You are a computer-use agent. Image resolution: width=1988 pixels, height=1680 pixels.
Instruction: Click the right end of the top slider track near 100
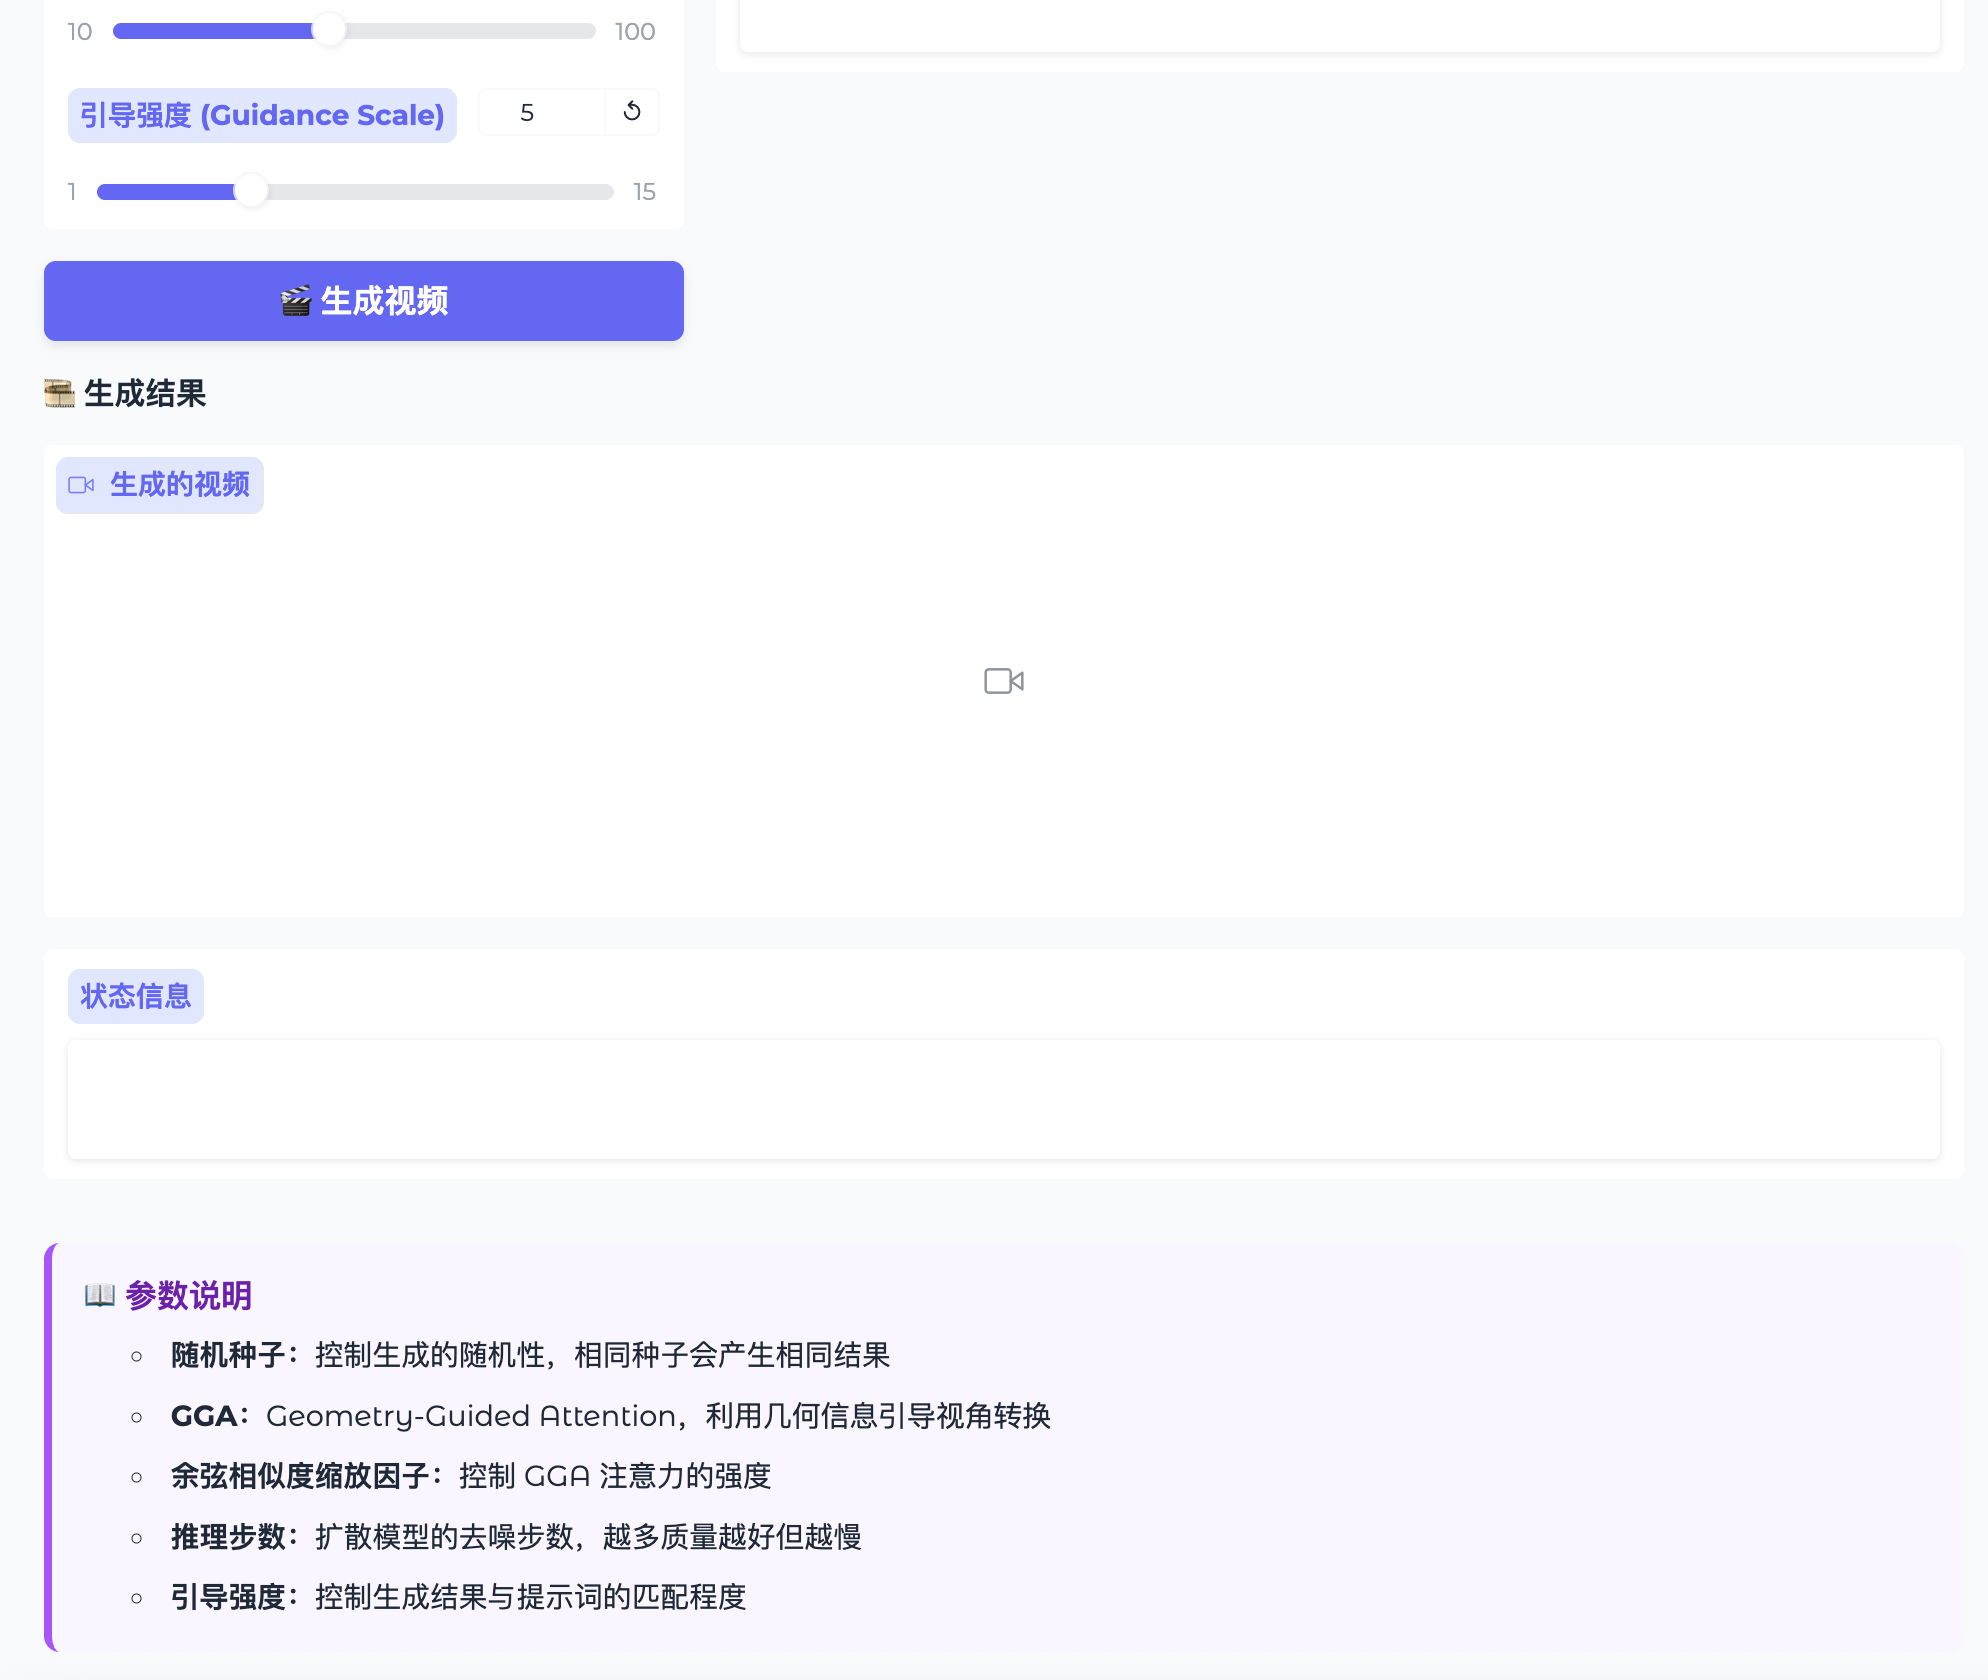[588, 31]
